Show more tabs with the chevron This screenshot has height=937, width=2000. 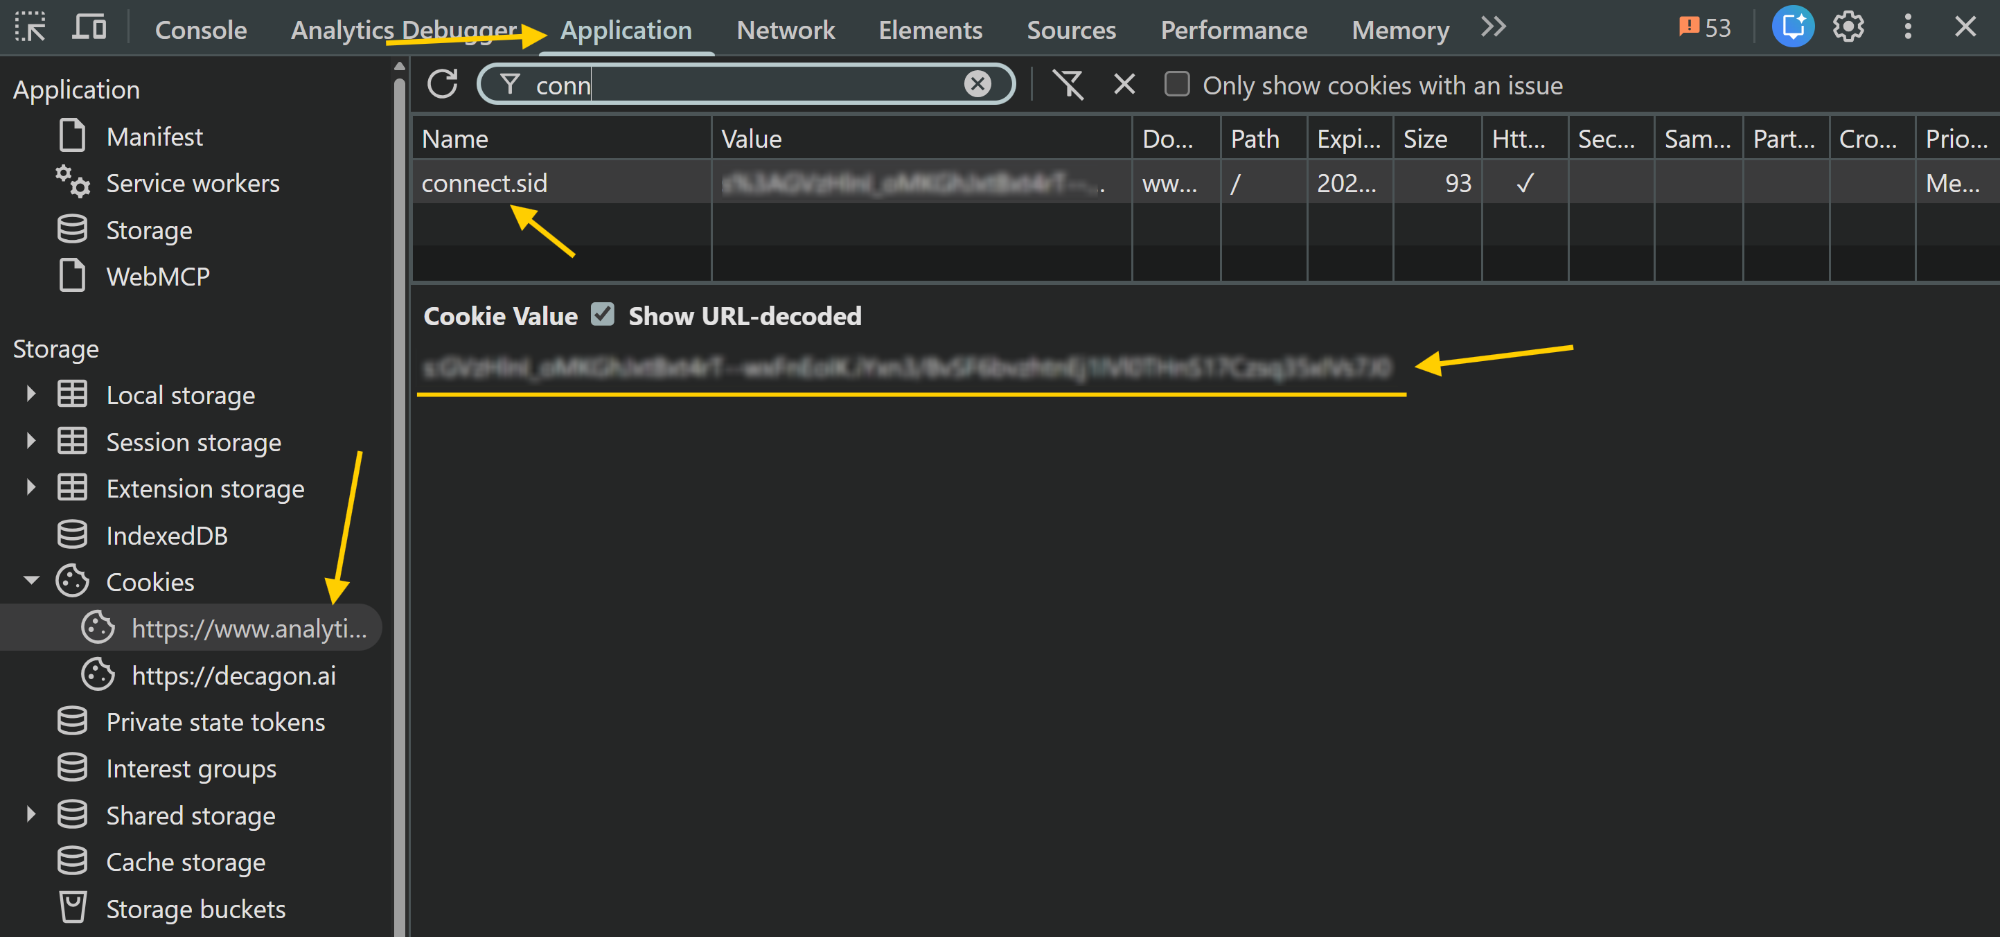point(1493,27)
